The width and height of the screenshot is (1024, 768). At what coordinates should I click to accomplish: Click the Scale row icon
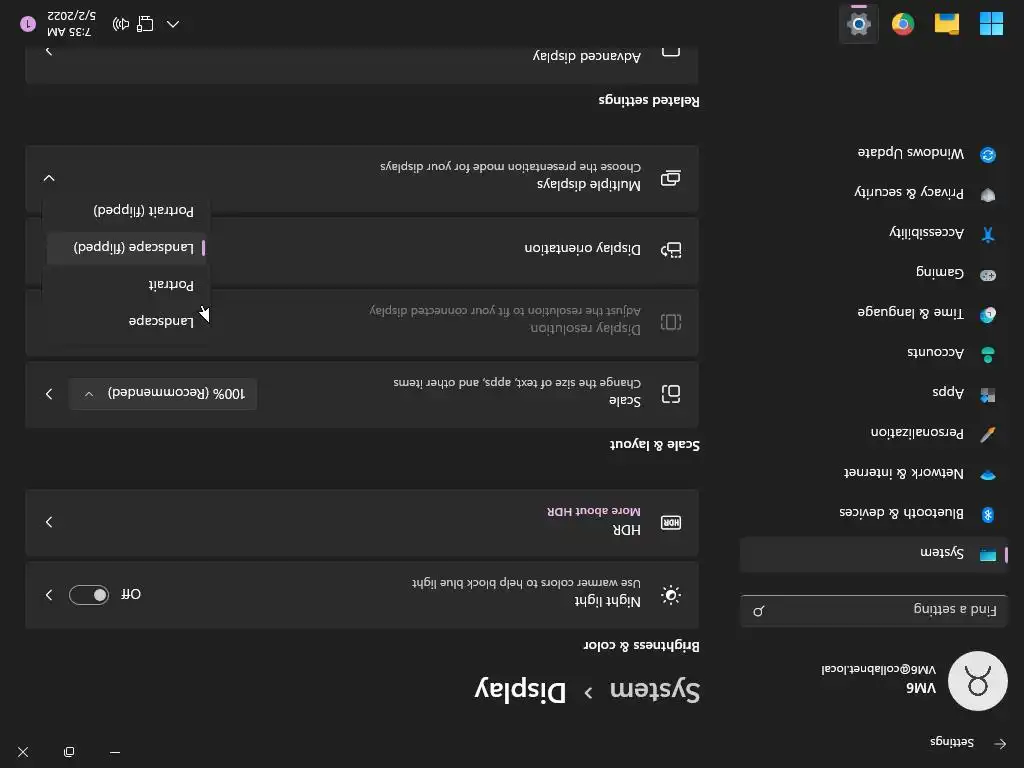(671, 394)
